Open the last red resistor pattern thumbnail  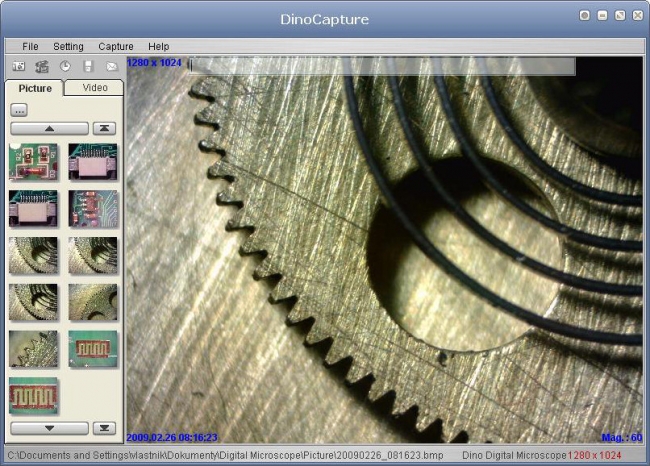tap(33, 395)
